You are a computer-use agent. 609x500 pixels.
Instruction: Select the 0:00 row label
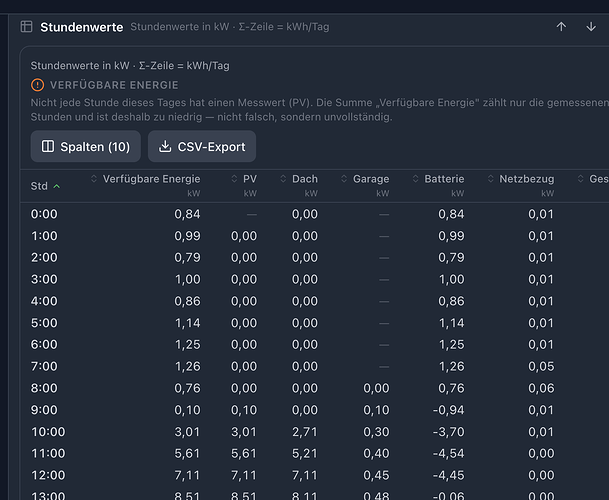[44, 214]
